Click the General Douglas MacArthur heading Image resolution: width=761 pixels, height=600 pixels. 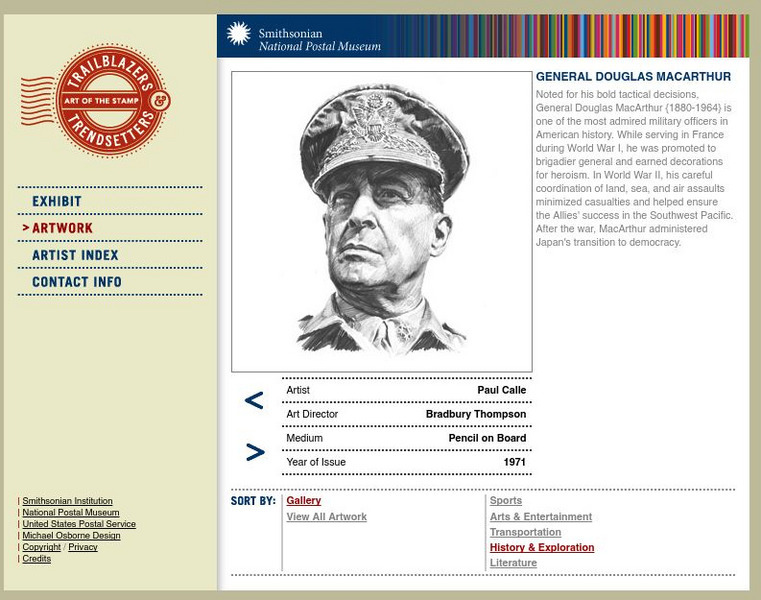pyautogui.click(x=633, y=77)
